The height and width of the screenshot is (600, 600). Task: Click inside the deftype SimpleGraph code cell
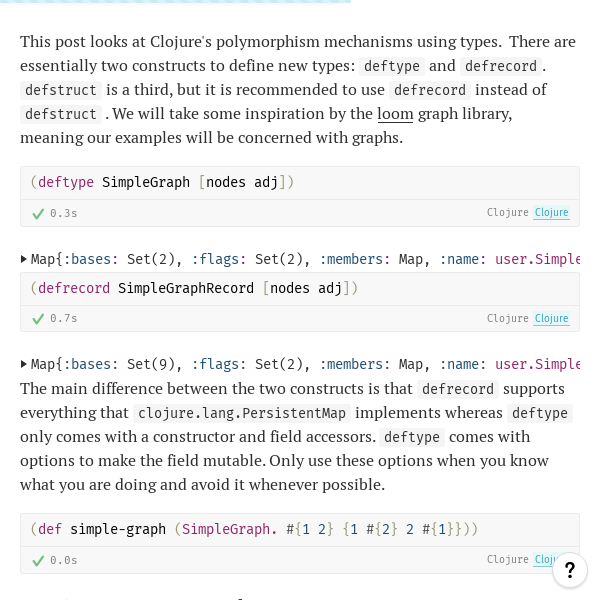pyautogui.click(x=300, y=183)
